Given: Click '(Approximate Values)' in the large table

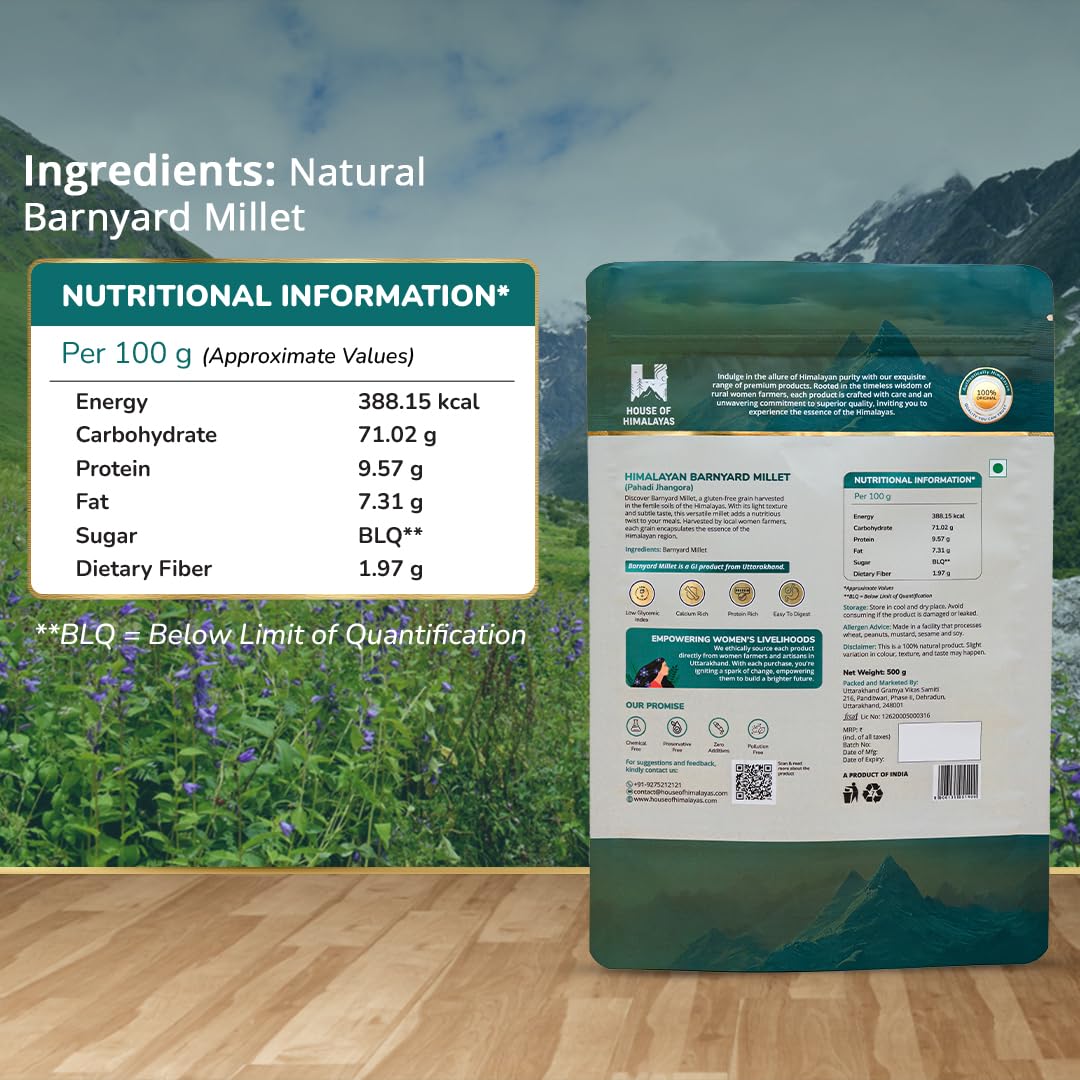Looking at the screenshot, I should [308, 356].
